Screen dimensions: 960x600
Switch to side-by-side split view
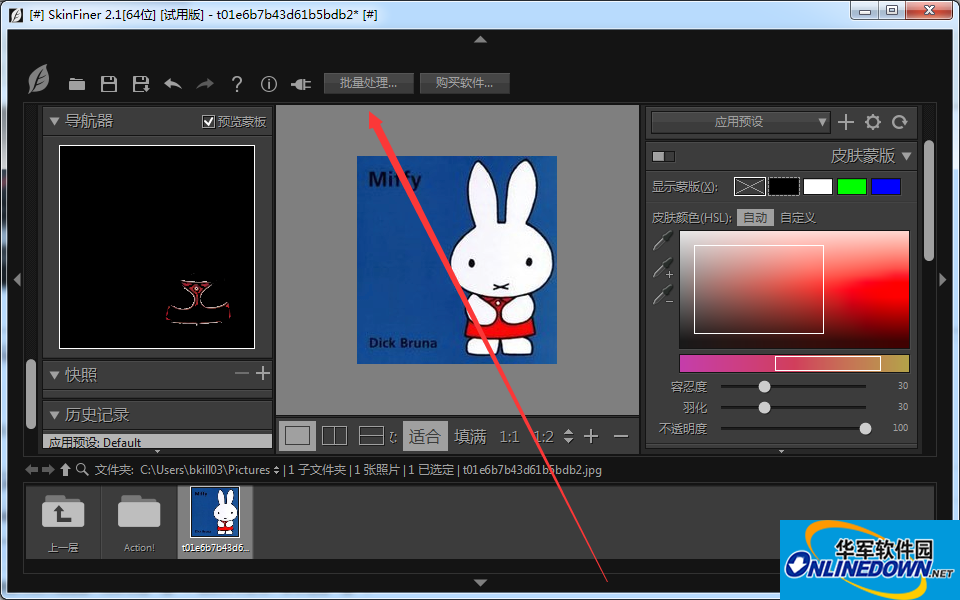(x=334, y=436)
